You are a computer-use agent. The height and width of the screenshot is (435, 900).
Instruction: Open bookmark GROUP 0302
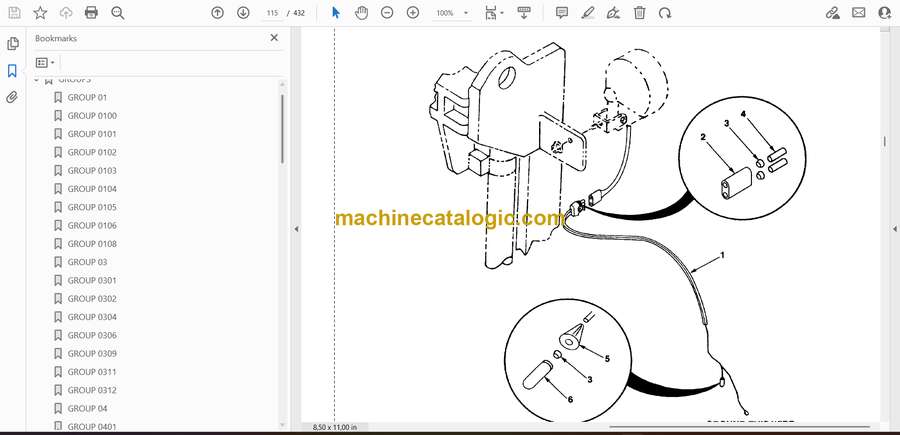pos(92,299)
